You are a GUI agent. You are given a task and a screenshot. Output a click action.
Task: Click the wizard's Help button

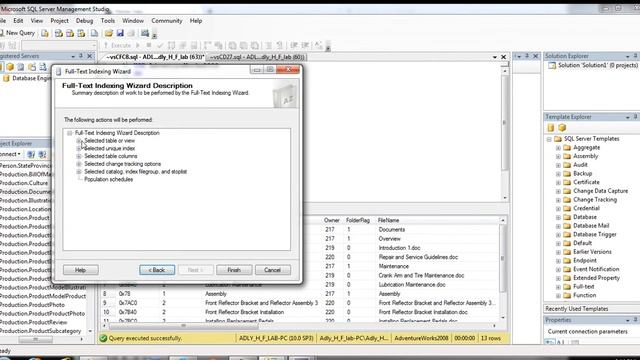[81, 270]
